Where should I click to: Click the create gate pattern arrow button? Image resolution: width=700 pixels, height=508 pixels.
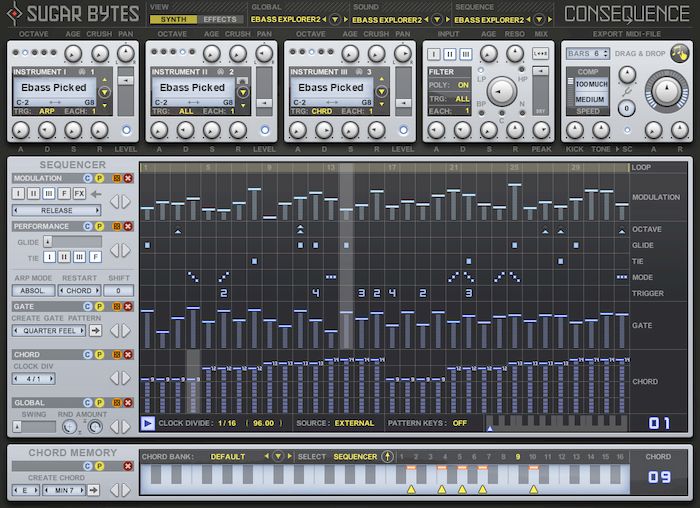click(x=95, y=330)
